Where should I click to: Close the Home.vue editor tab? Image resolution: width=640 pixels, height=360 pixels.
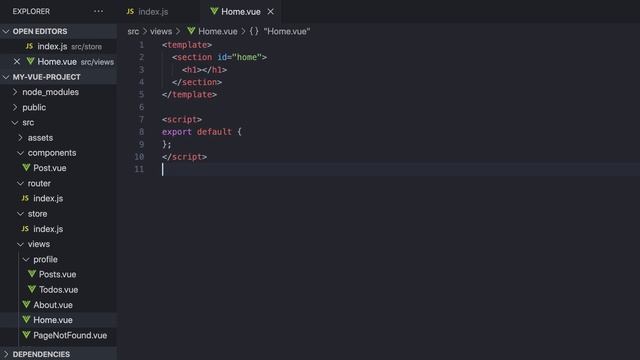(271, 12)
